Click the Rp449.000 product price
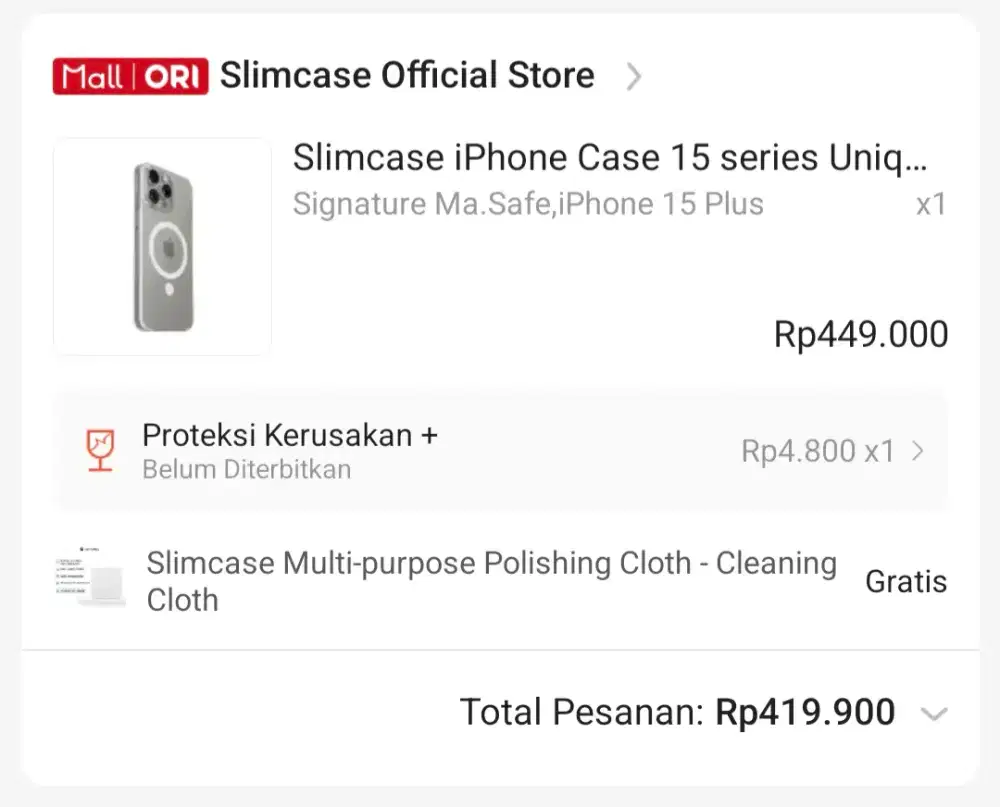Screen dimensions: 1000x807 pos(861,334)
